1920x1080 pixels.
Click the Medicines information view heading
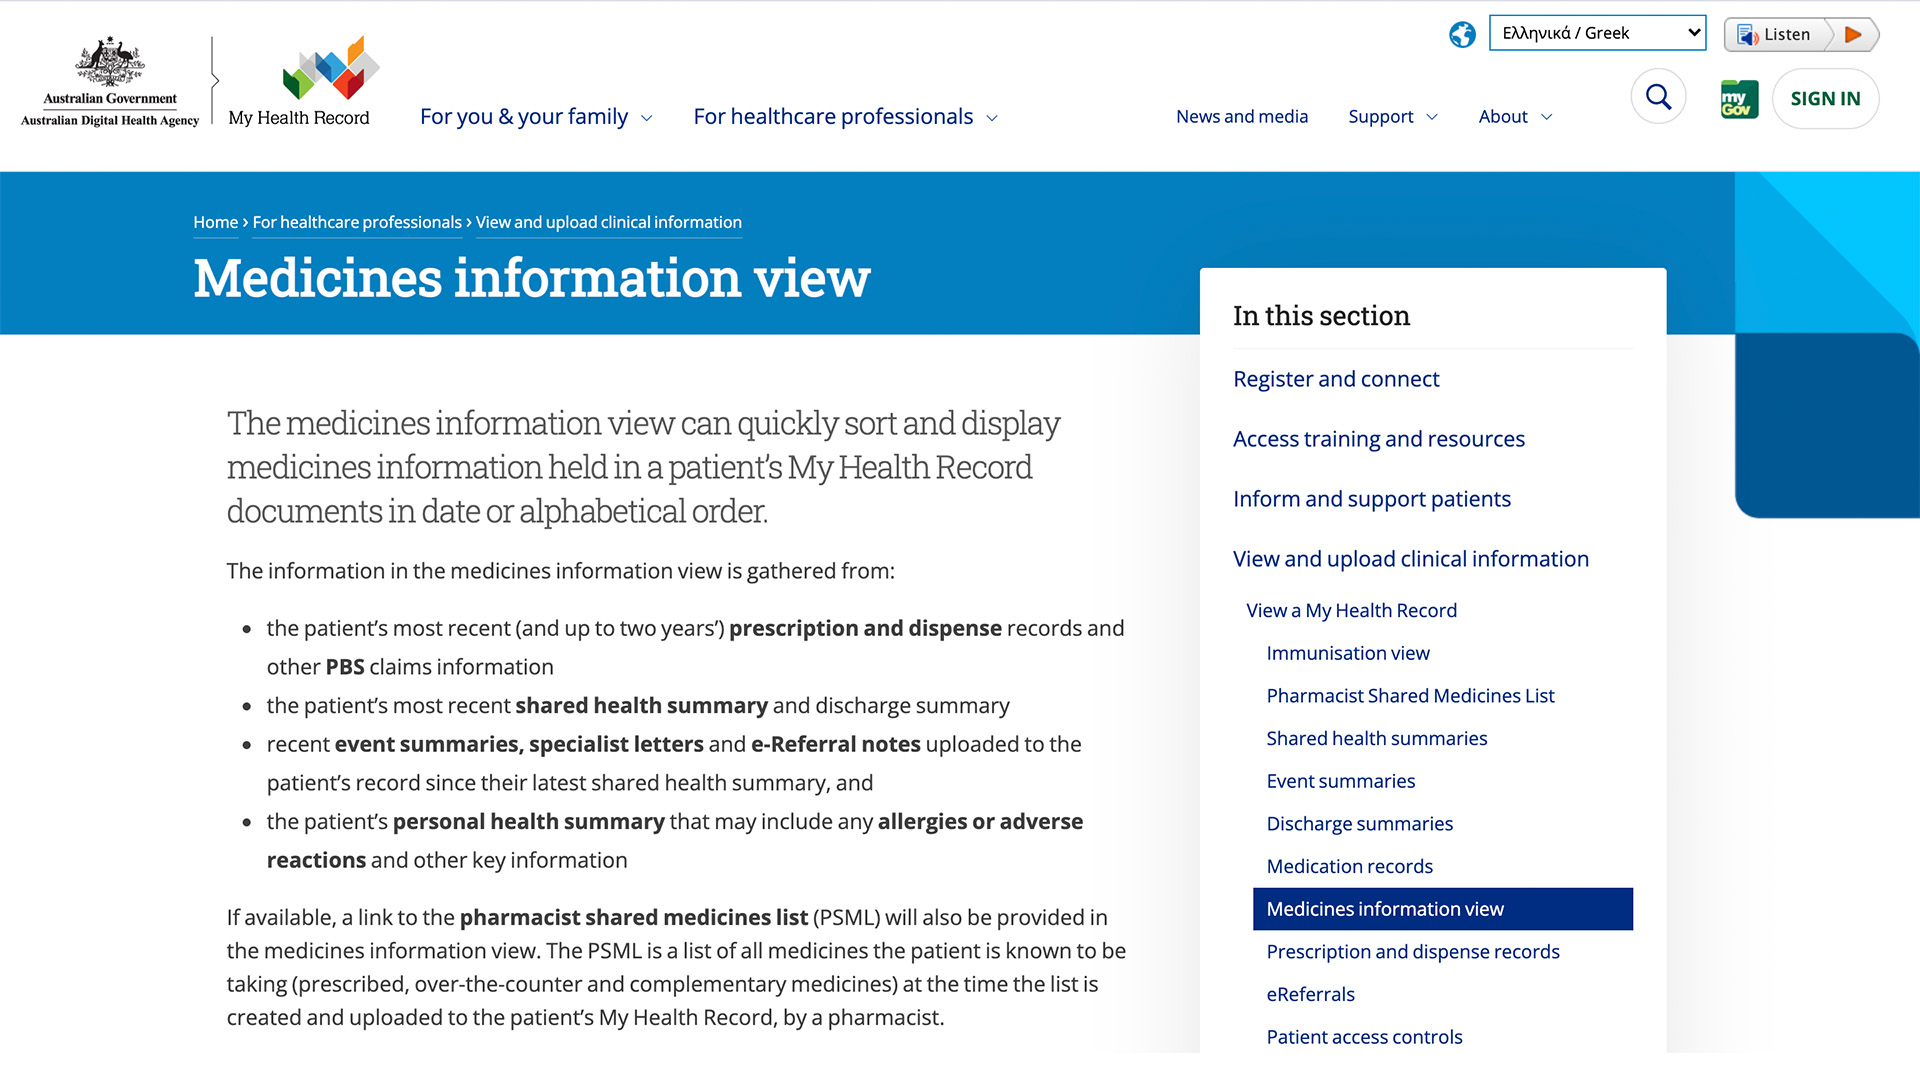[532, 278]
